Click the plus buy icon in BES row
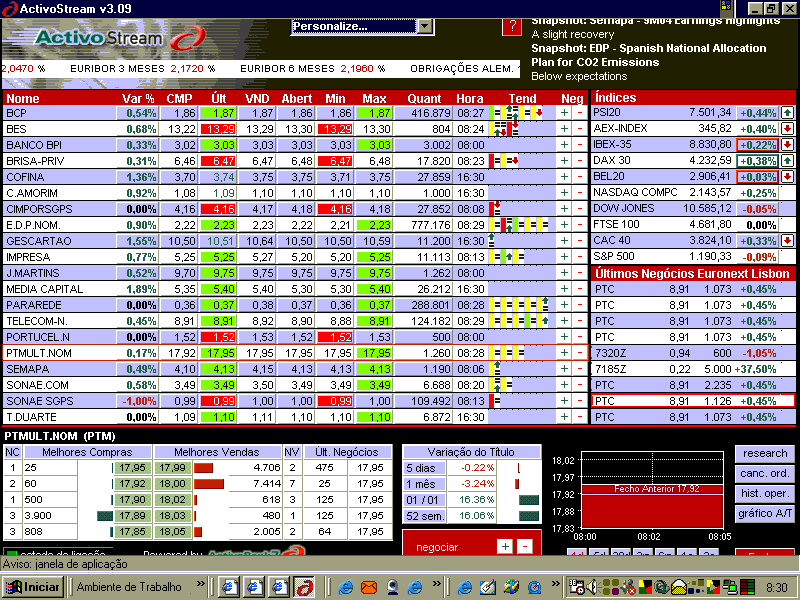 pyautogui.click(x=564, y=129)
